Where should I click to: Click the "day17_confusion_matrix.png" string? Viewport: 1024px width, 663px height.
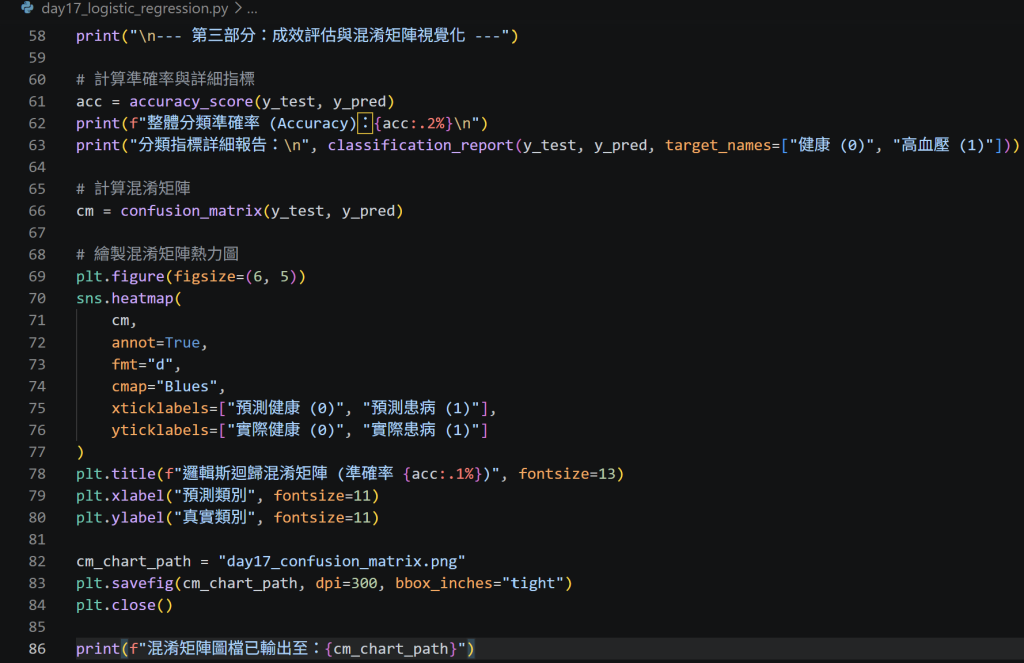coord(342,562)
